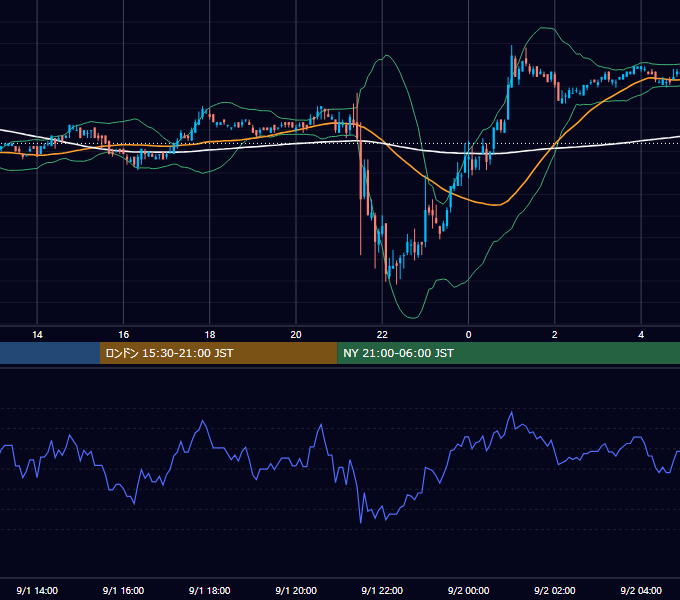Click the 20 hour label on price chart axis
Screen dimensions: 680x600
(296, 335)
